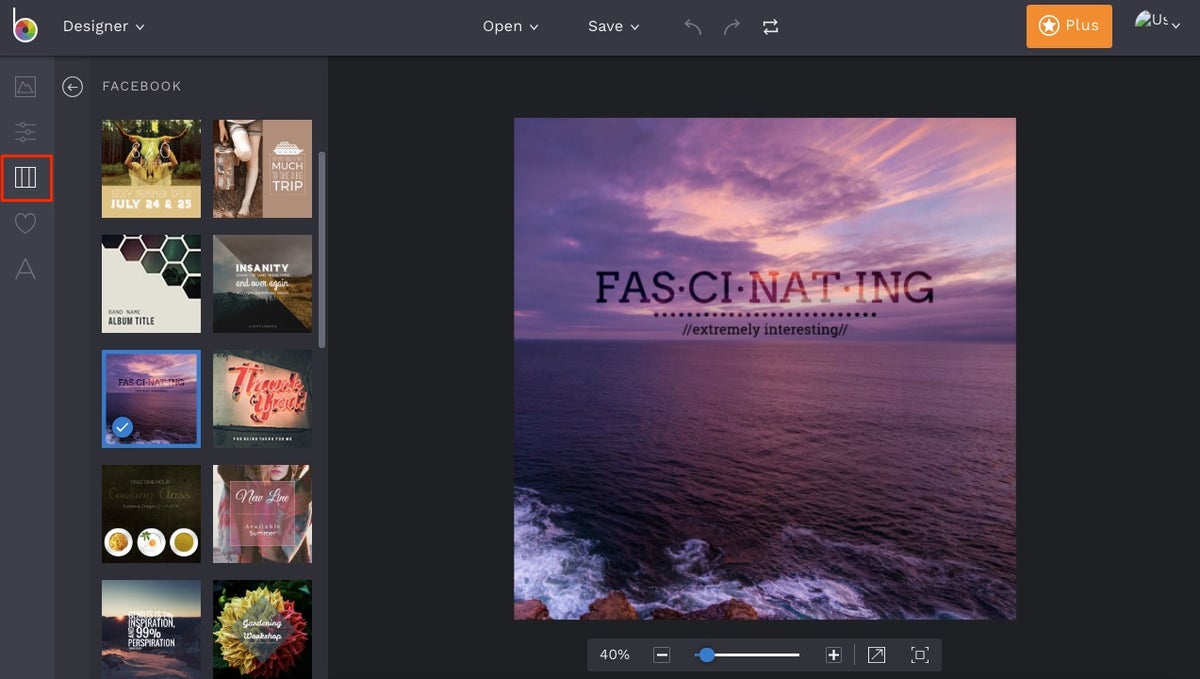
Task: Select the Inspiration Perspiration quote template
Action: click(151, 629)
